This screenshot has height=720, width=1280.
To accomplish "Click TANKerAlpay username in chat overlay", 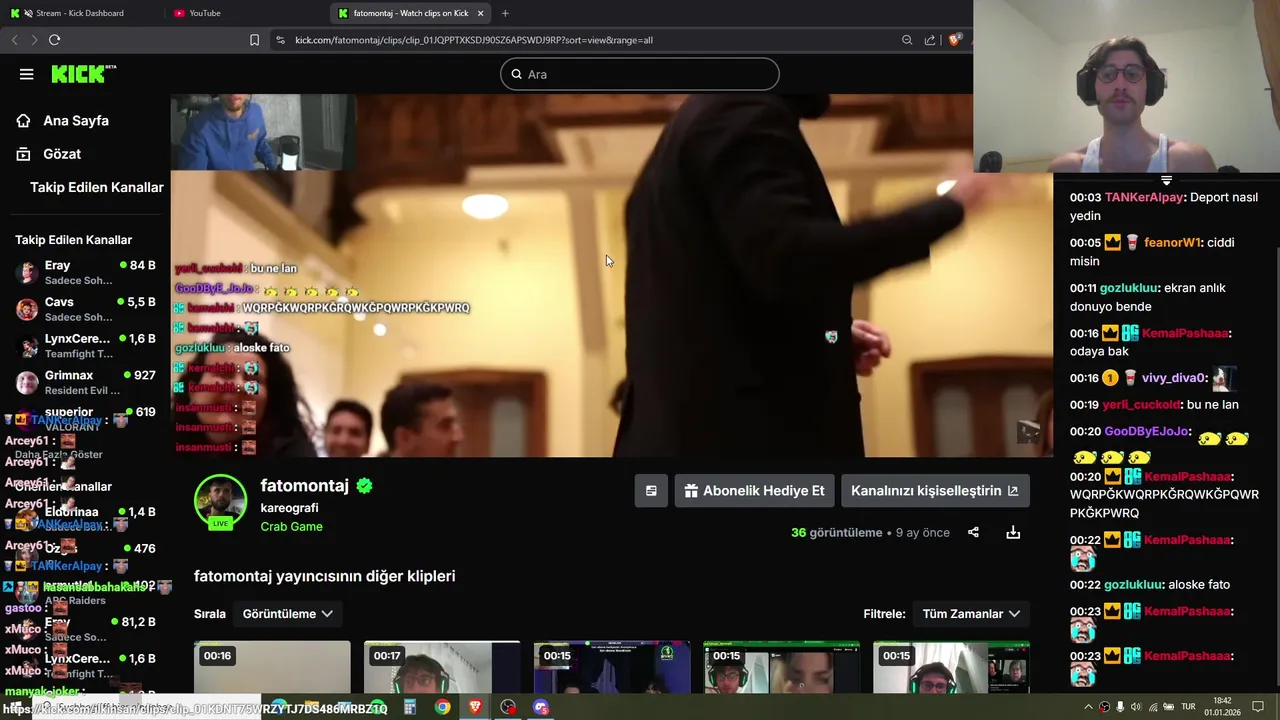I will pyautogui.click(x=1144, y=198).
